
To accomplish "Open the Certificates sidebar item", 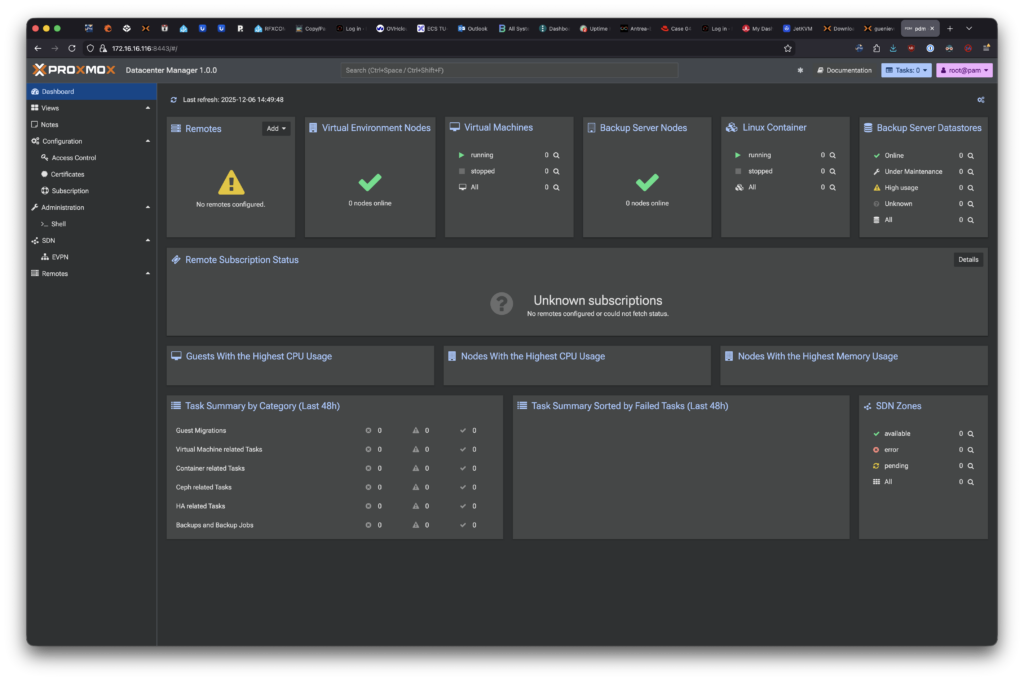I will click(68, 174).
